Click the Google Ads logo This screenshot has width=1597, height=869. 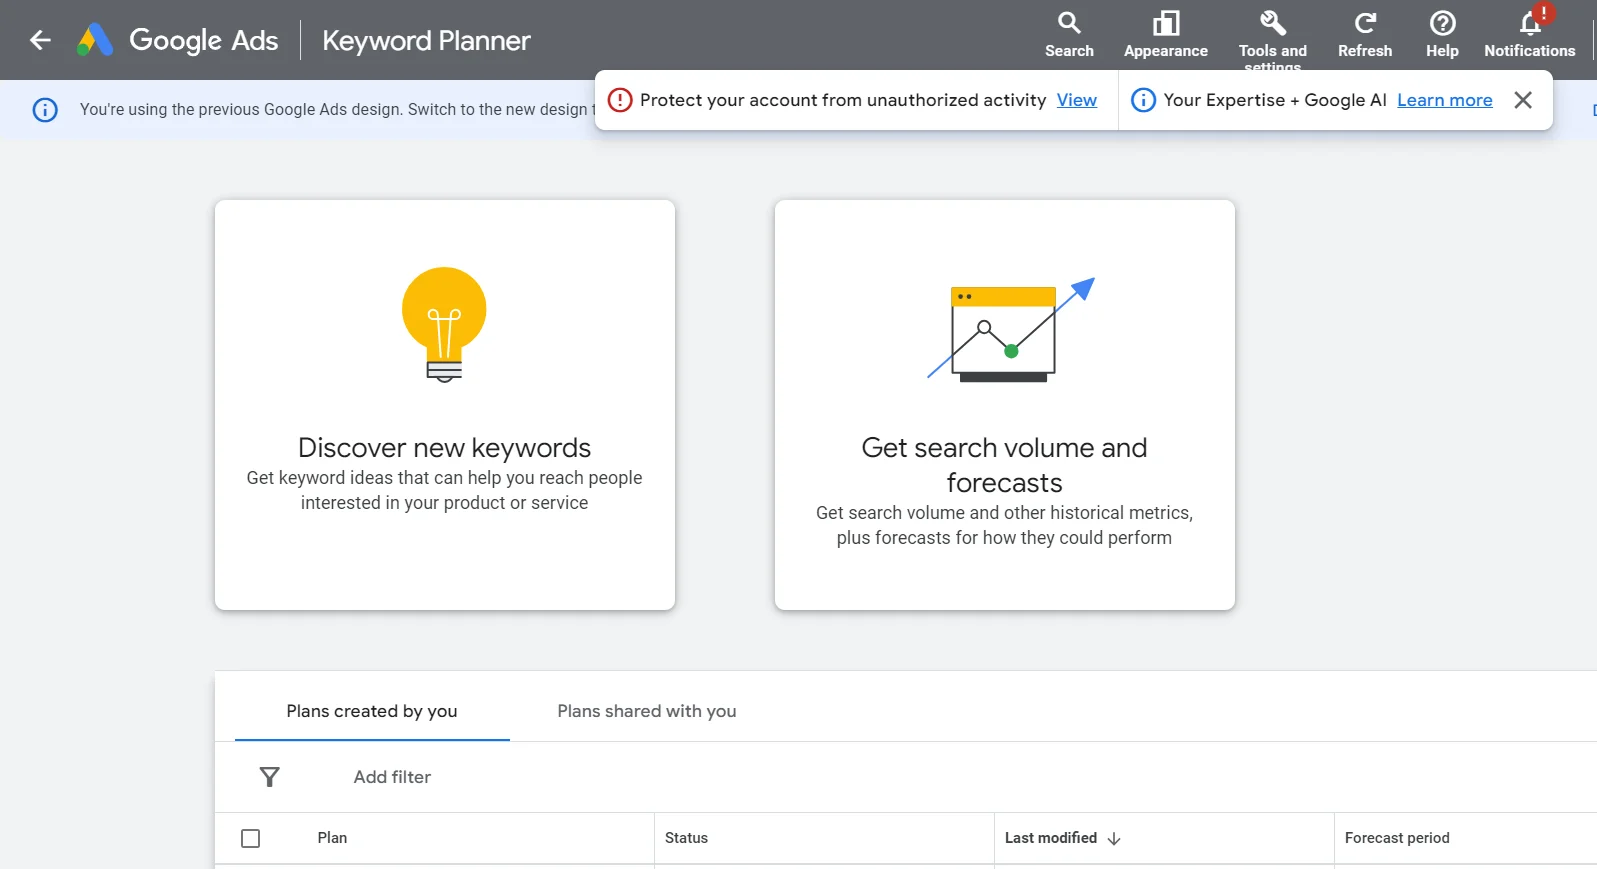click(178, 40)
